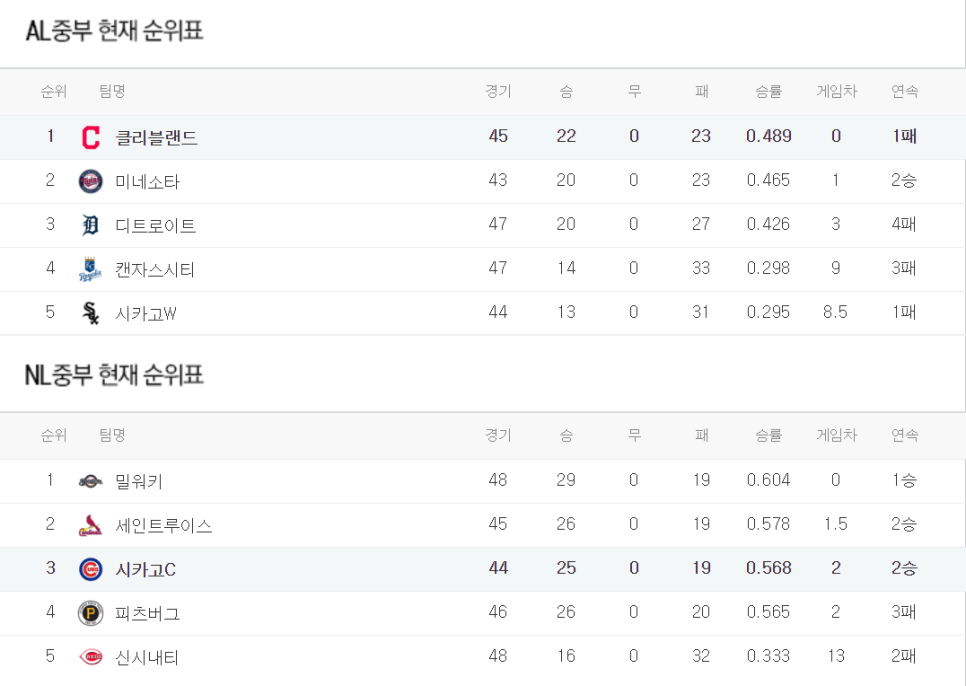
Task: Click the AL중부 현재 순위표 heading
Action: (115, 30)
